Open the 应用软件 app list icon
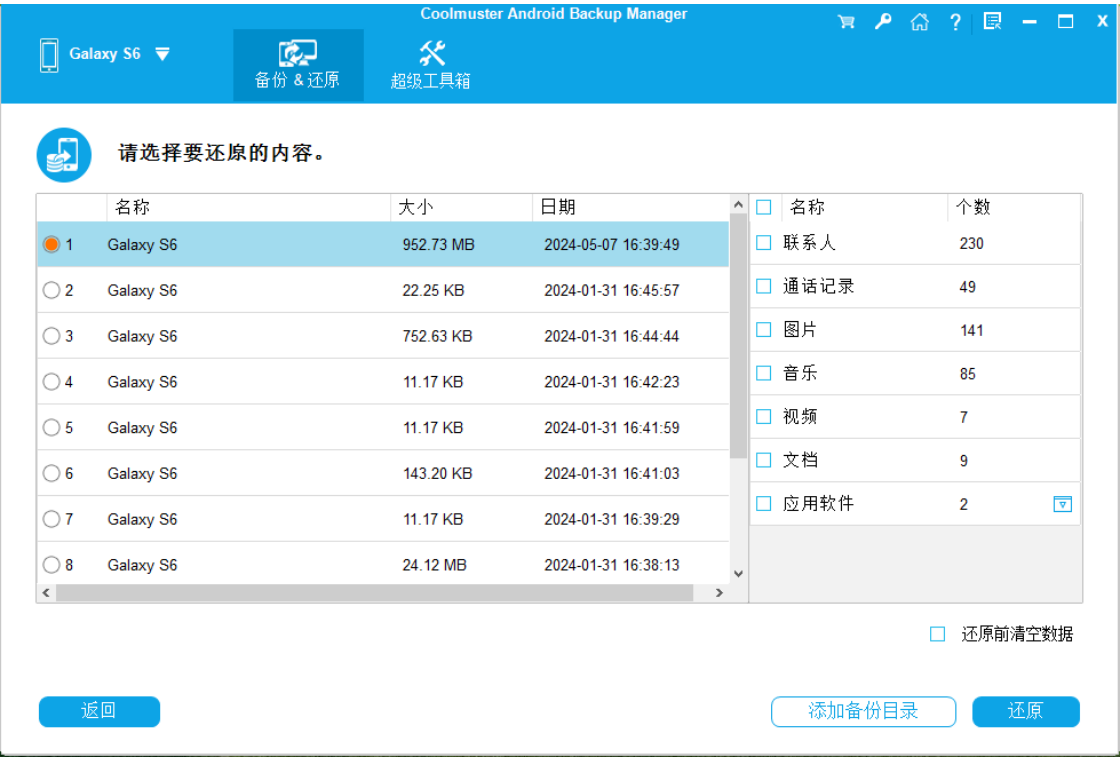The height and width of the screenshot is (760, 1120). pyautogui.click(x=1062, y=504)
